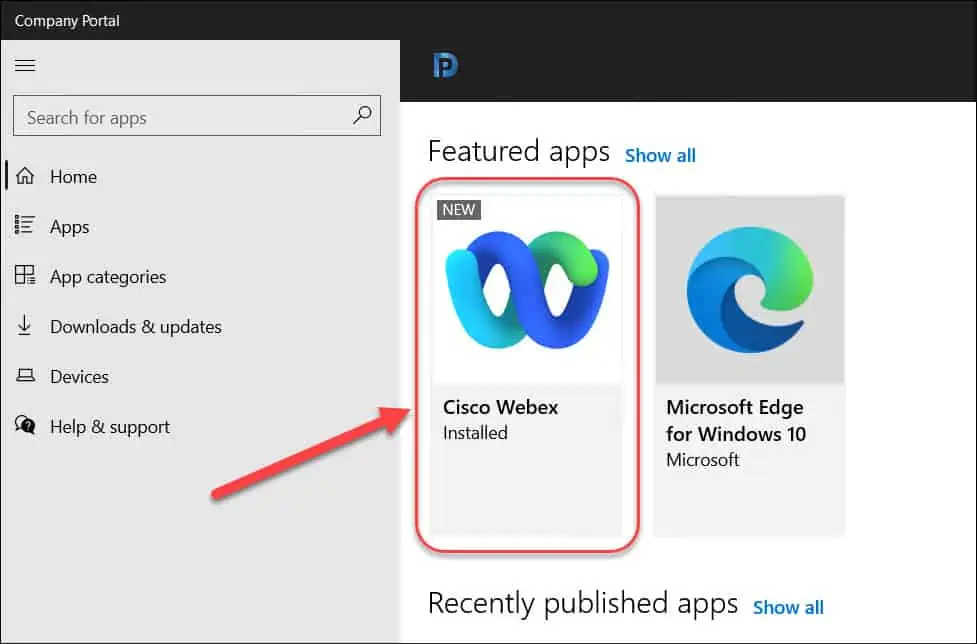Open Downloads & updates page
977x644 pixels.
tap(136, 327)
